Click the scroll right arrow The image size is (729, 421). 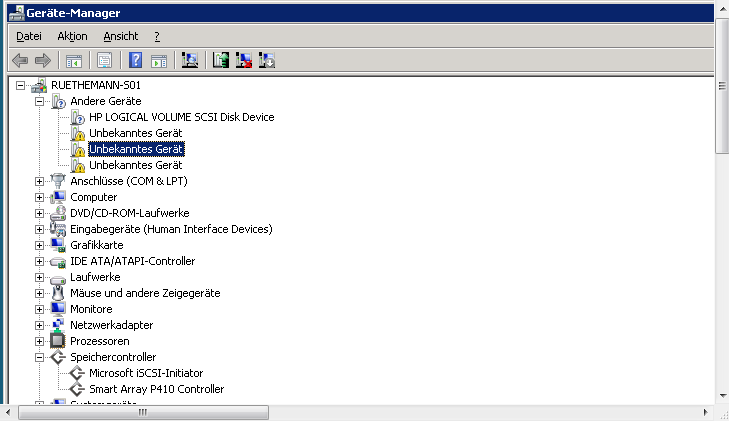coord(706,413)
